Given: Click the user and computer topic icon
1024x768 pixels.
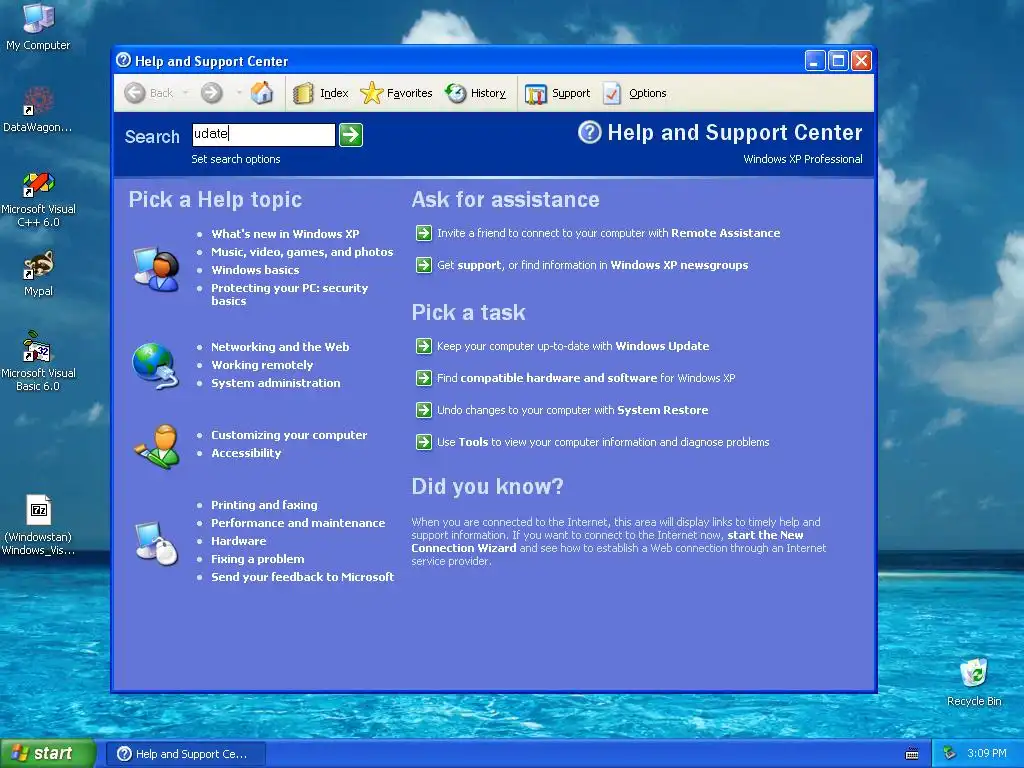Looking at the screenshot, I should 156,269.
